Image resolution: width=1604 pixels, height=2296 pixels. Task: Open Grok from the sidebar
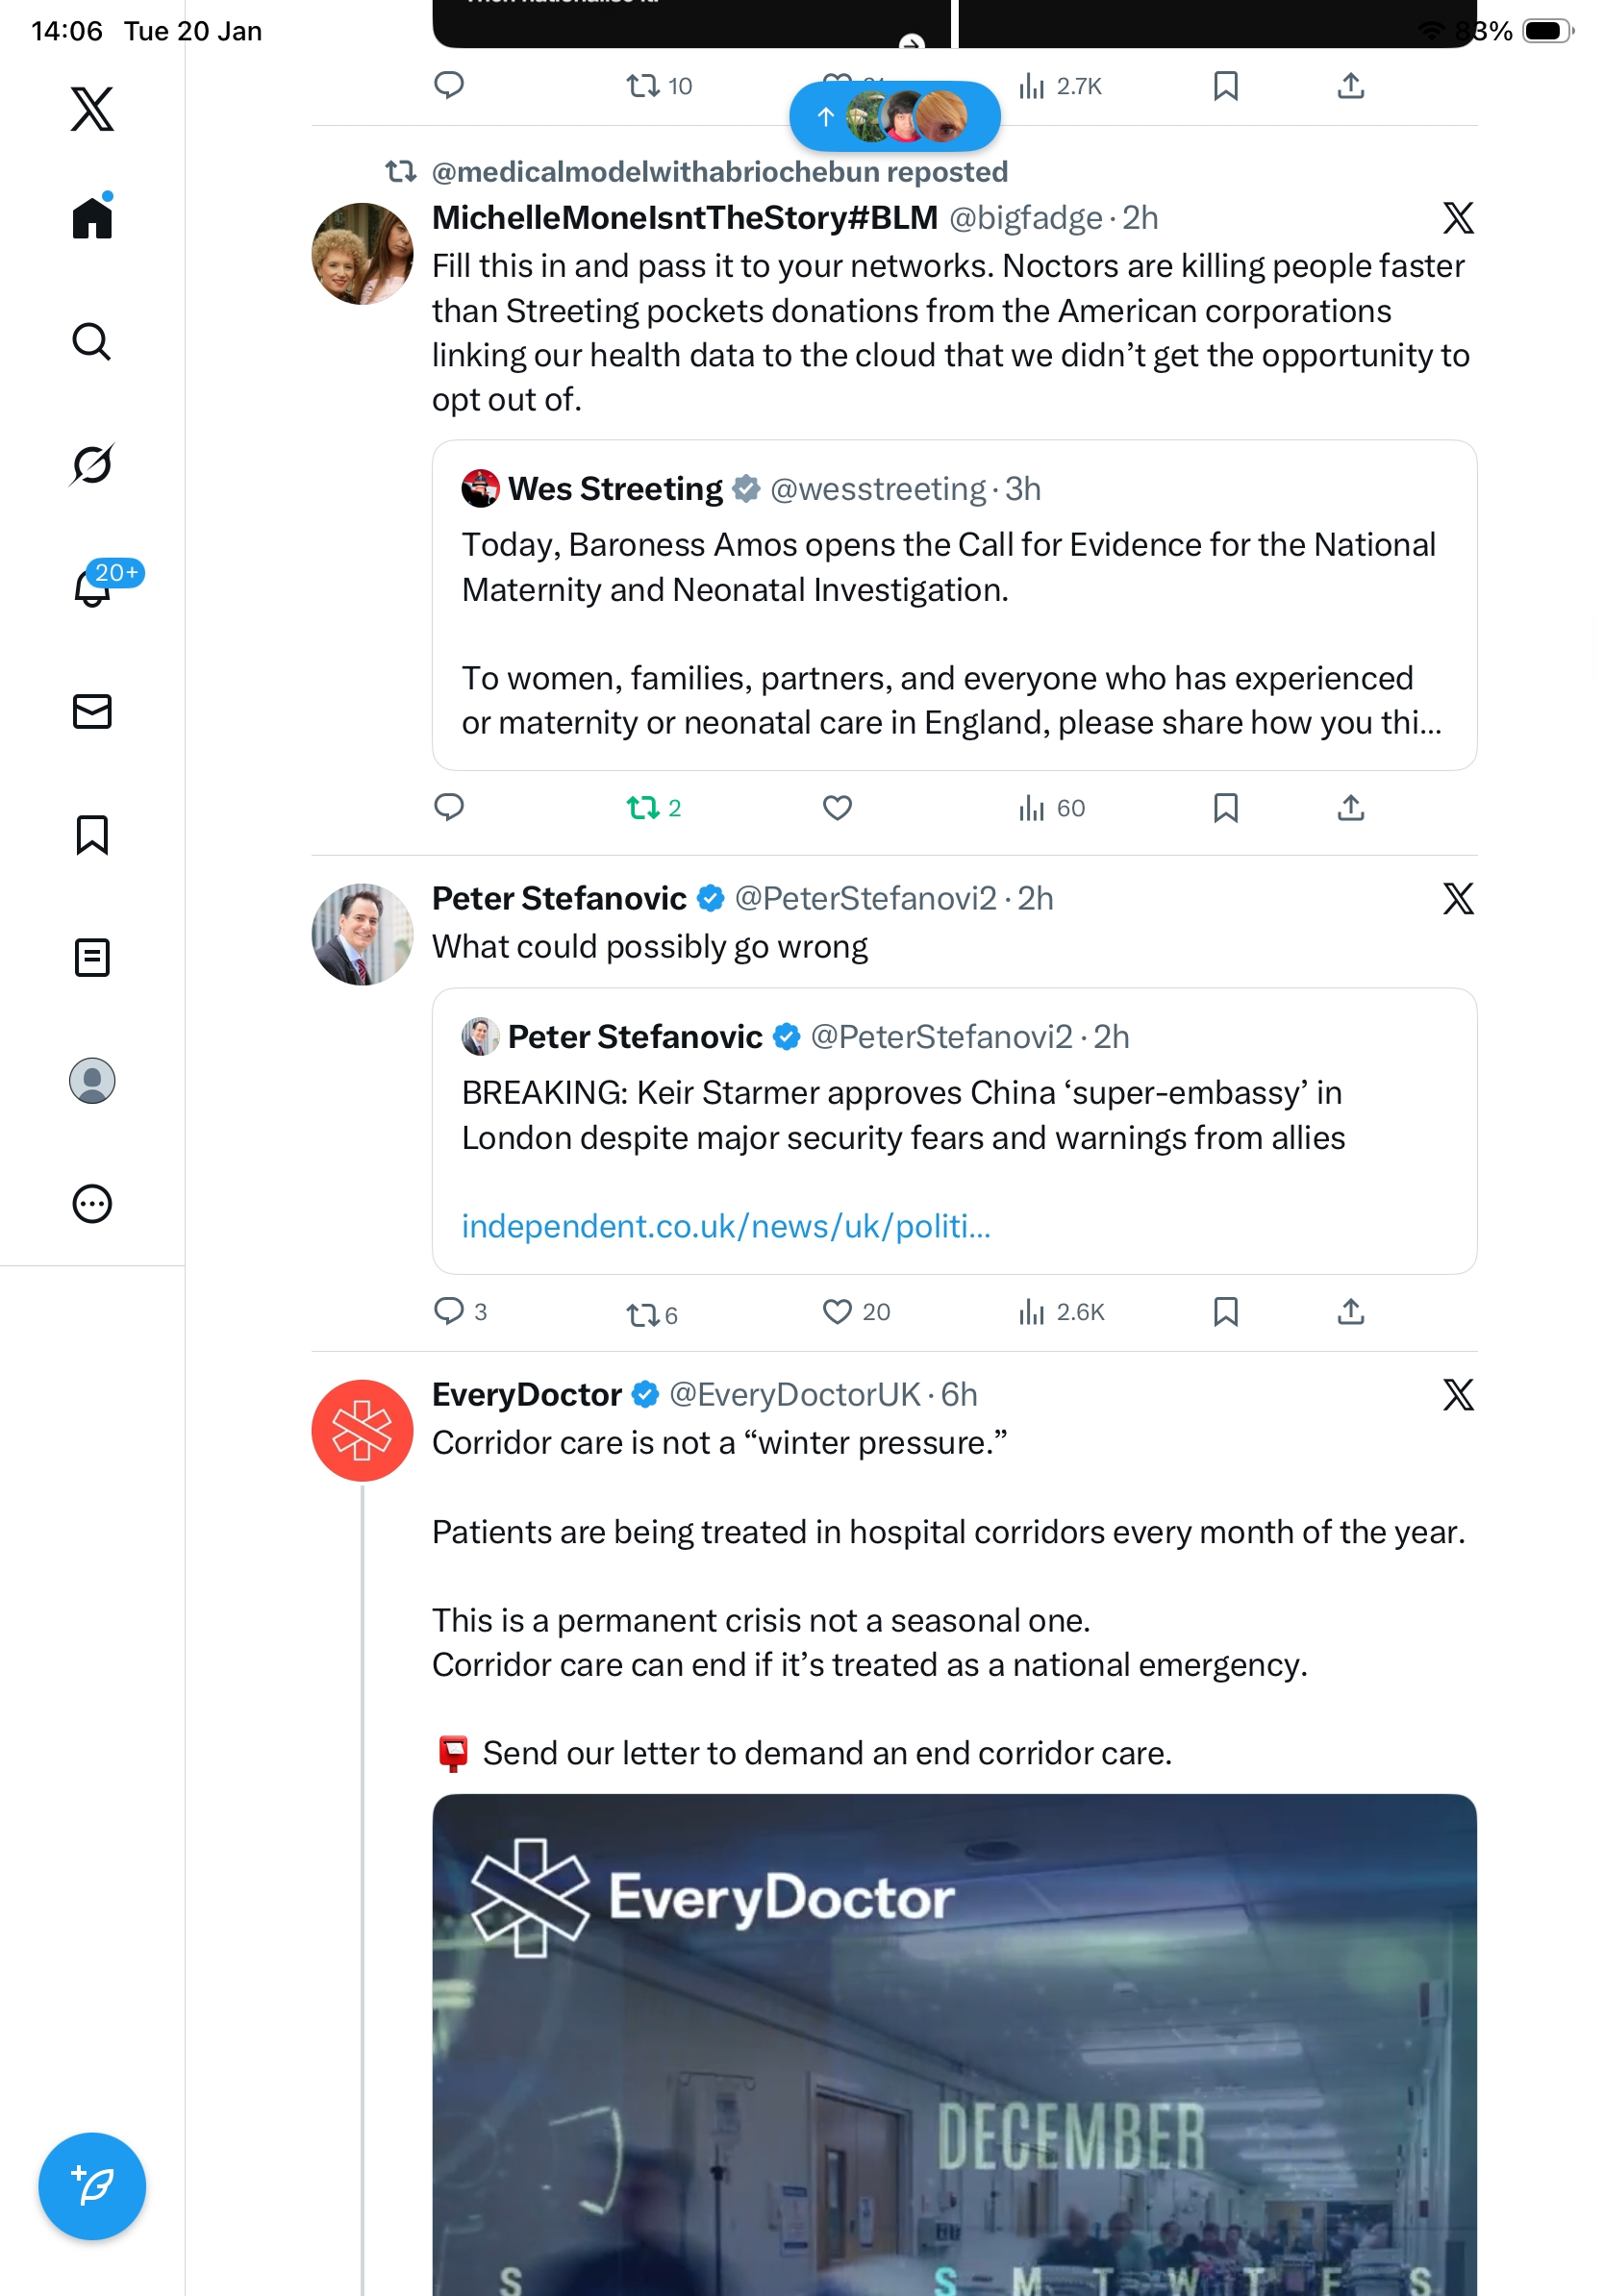point(91,465)
